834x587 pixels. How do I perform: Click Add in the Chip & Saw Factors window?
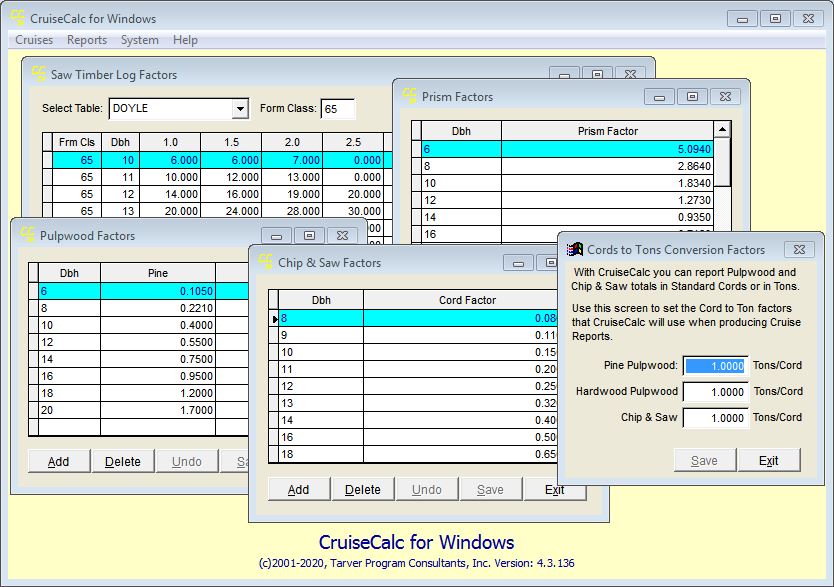coord(298,489)
